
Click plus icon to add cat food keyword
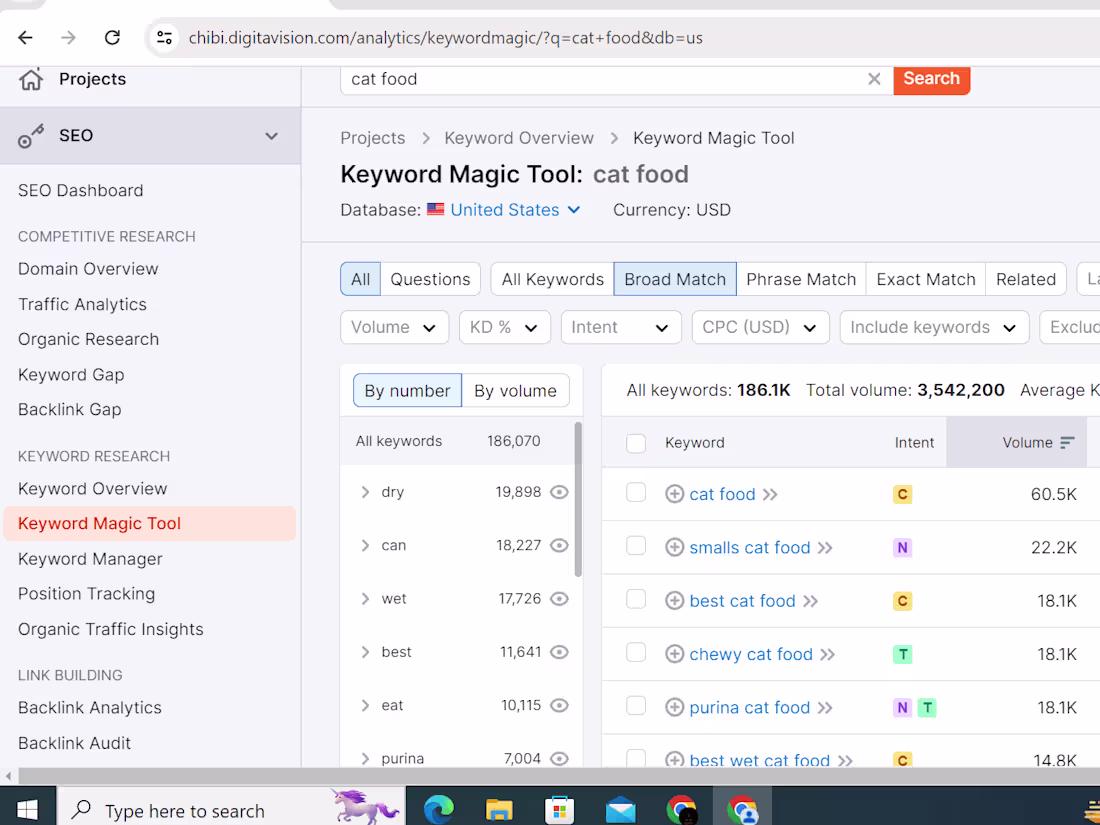674,494
